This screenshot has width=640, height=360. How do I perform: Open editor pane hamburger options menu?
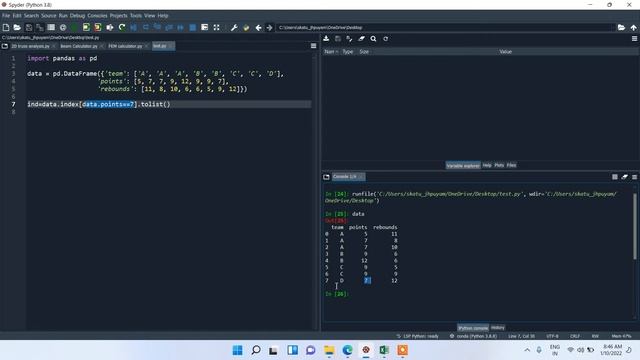(313, 46)
